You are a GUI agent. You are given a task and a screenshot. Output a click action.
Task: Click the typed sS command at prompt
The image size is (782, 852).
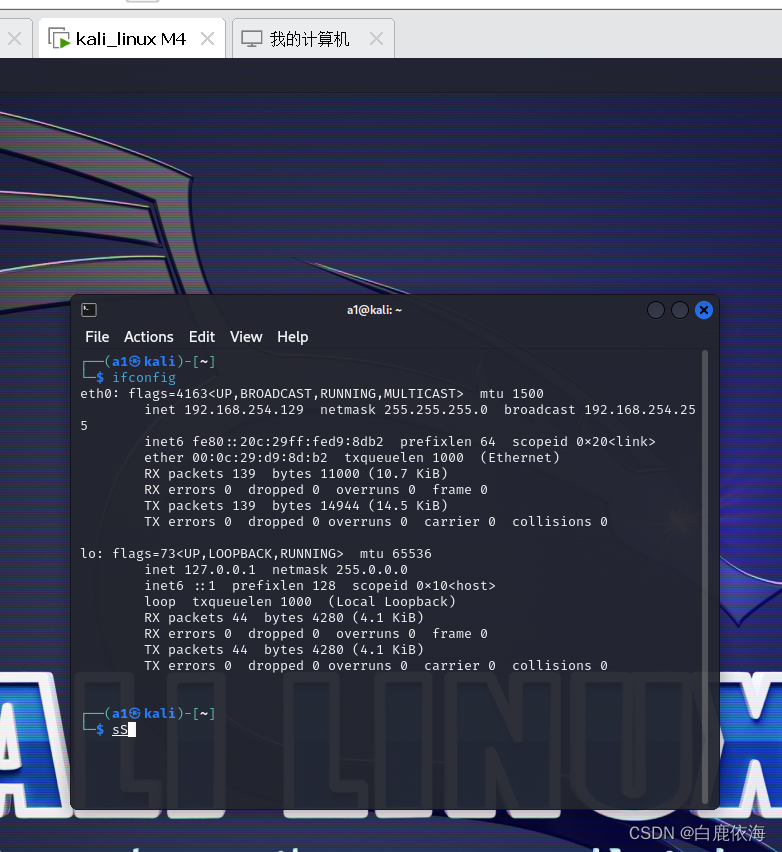(120, 729)
